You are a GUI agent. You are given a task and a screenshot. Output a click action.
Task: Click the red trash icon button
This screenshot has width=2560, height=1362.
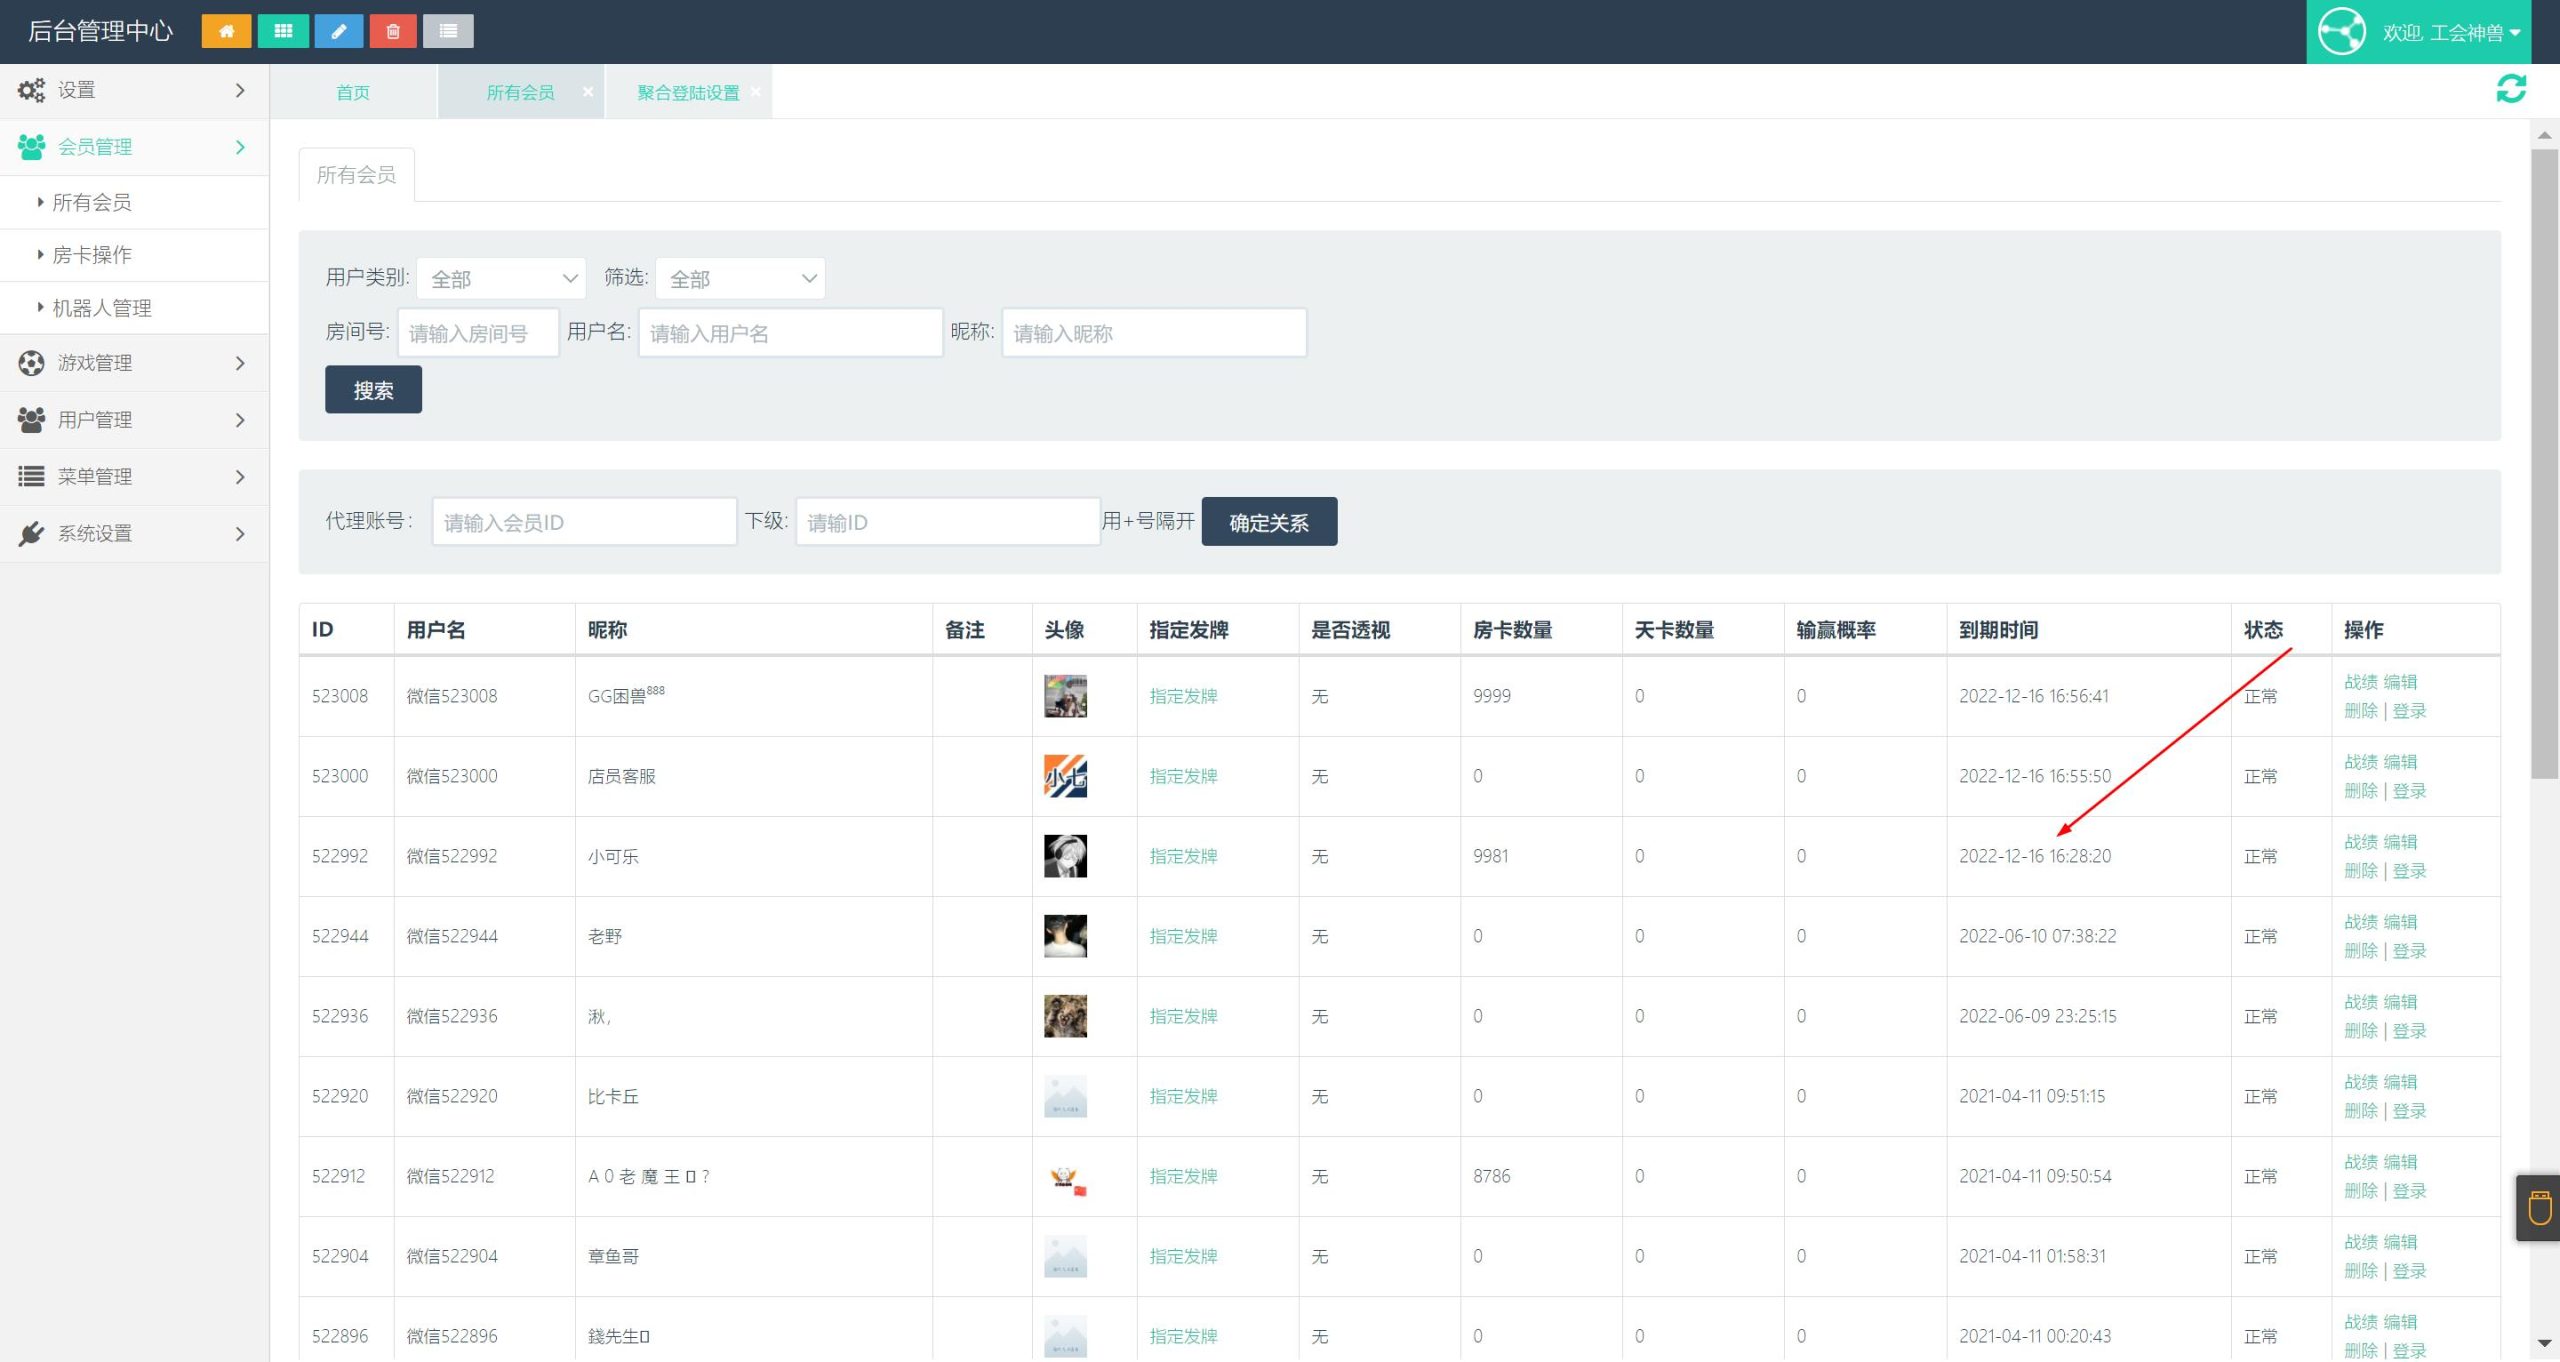[393, 31]
